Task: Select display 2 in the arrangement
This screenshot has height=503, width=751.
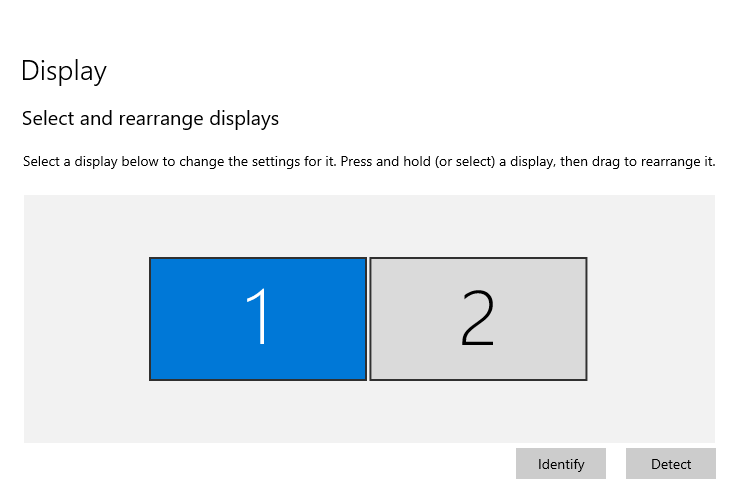Action: tap(478, 319)
